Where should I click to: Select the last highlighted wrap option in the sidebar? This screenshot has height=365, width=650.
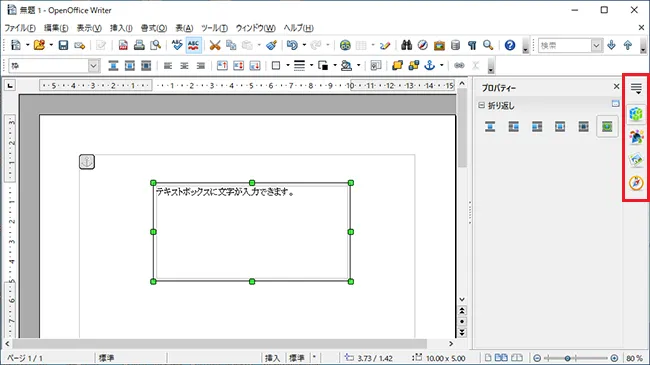click(607, 127)
